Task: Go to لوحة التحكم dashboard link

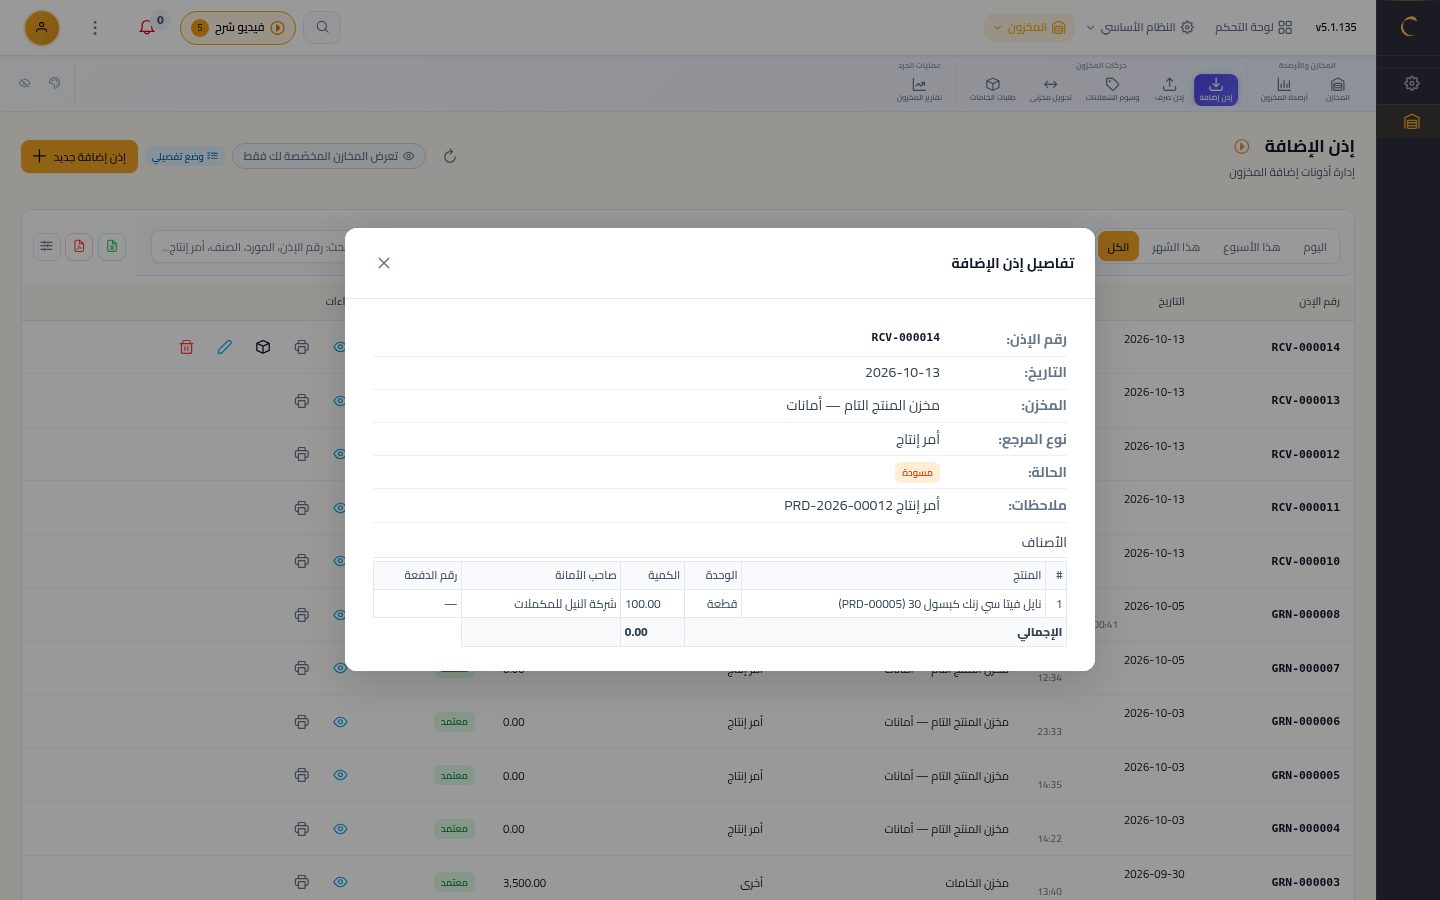Action: (x=1253, y=27)
